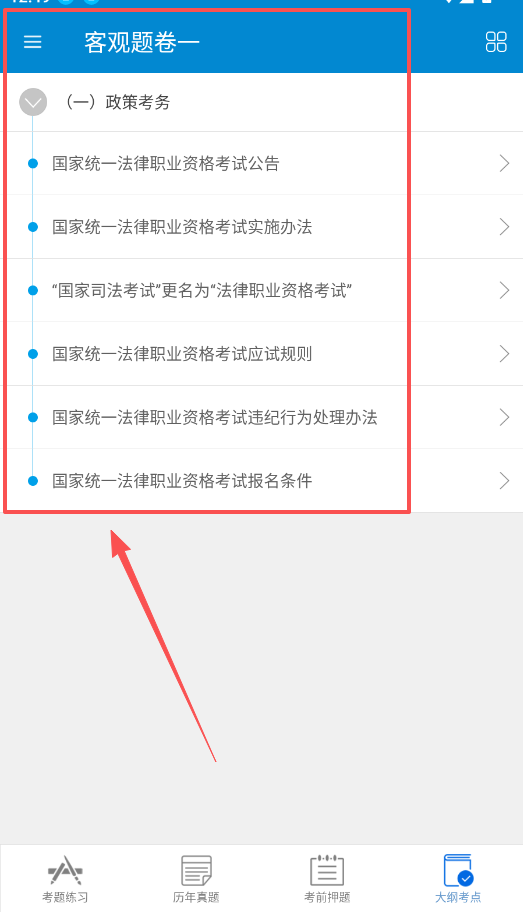The width and height of the screenshot is (523, 912).
Task: Tap the 大纲考点 book icon
Action: coord(458,870)
